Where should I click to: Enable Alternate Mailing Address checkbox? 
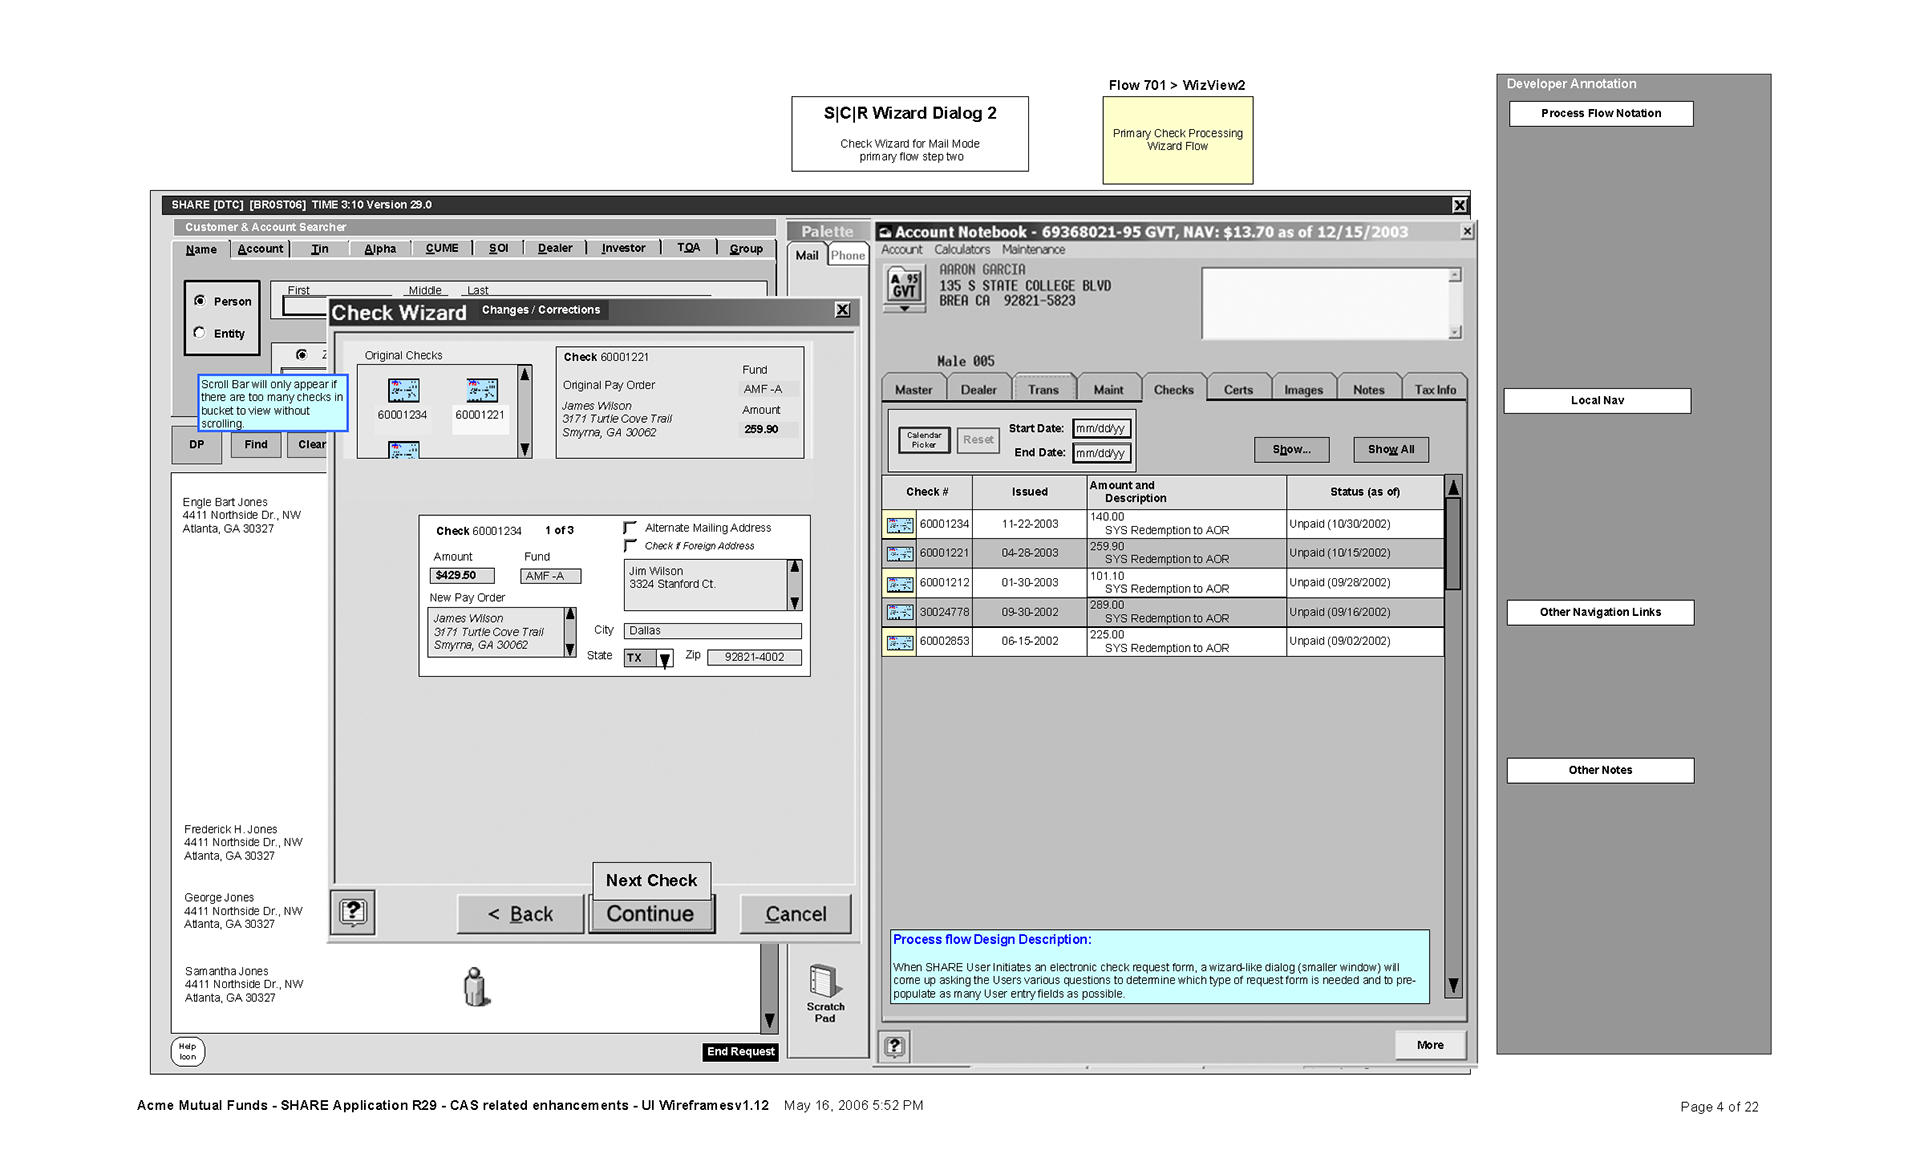[x=630, y=528]
